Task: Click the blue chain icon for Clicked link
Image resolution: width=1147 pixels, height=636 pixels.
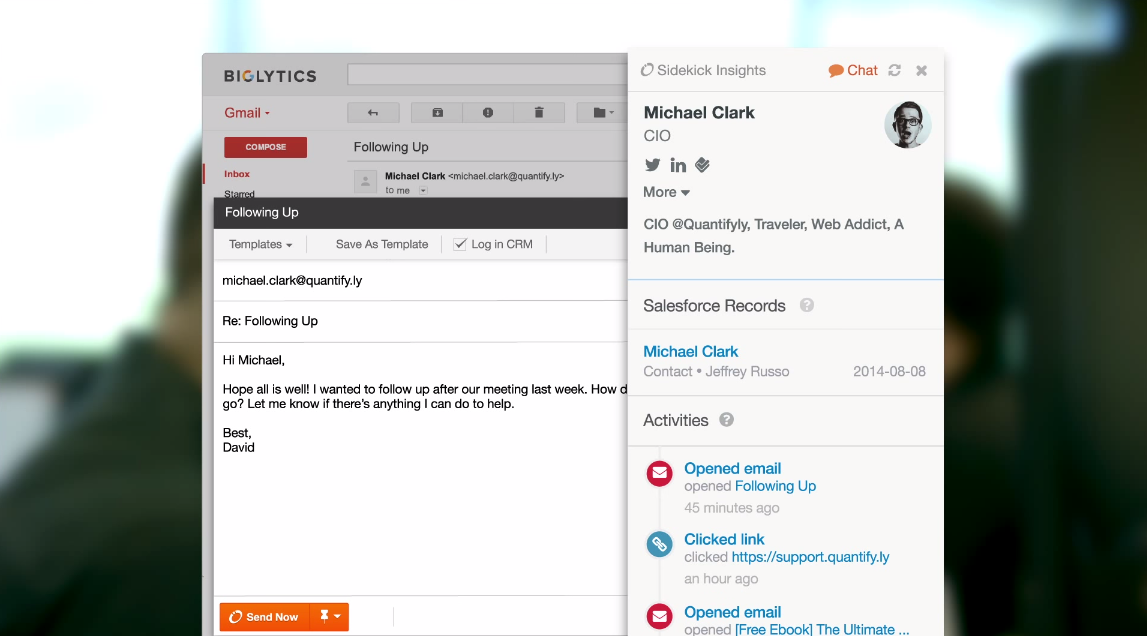Action: [660, 545]
